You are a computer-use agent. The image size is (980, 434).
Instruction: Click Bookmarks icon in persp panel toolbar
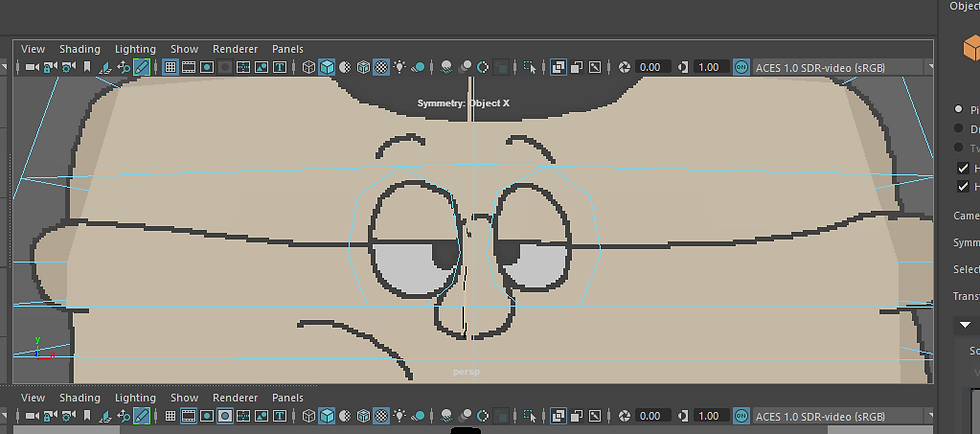pyautogui.click(x=87, y=67)
